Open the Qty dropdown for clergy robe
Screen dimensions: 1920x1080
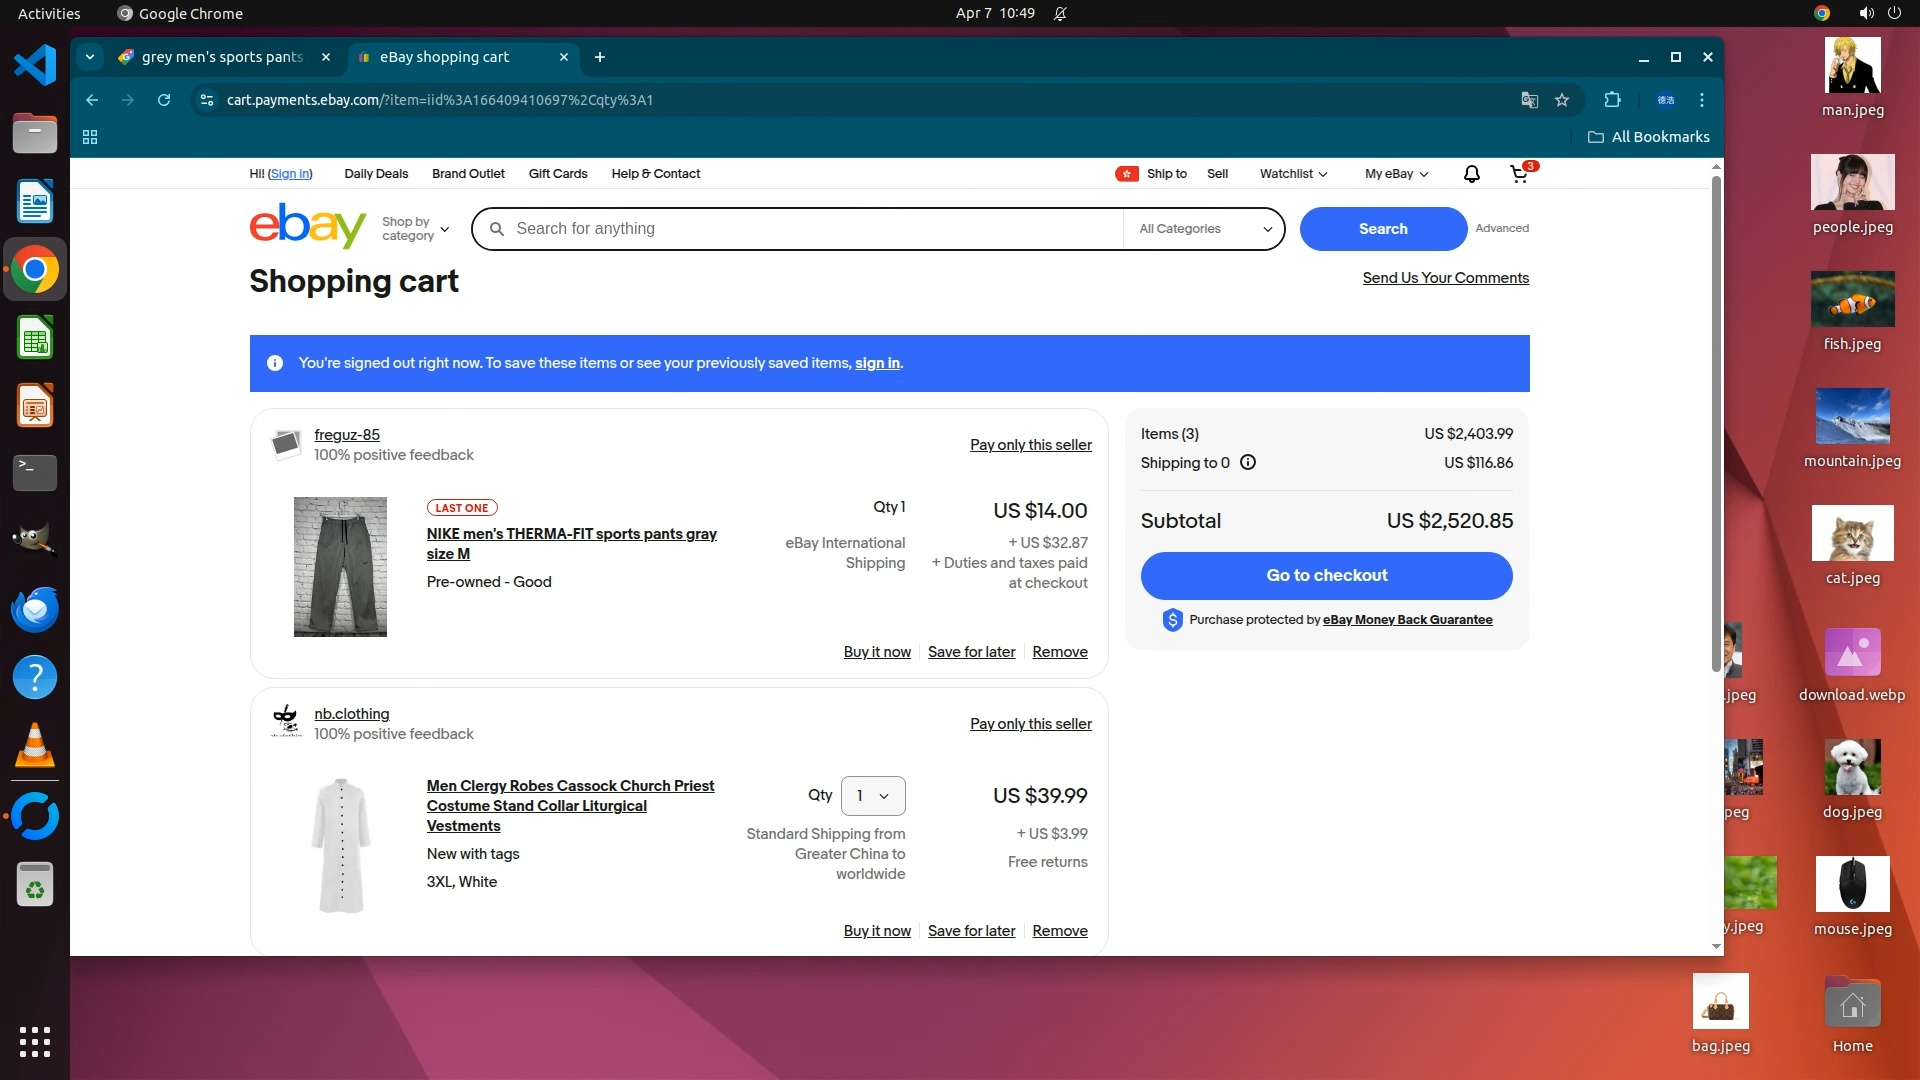(873, 796)
